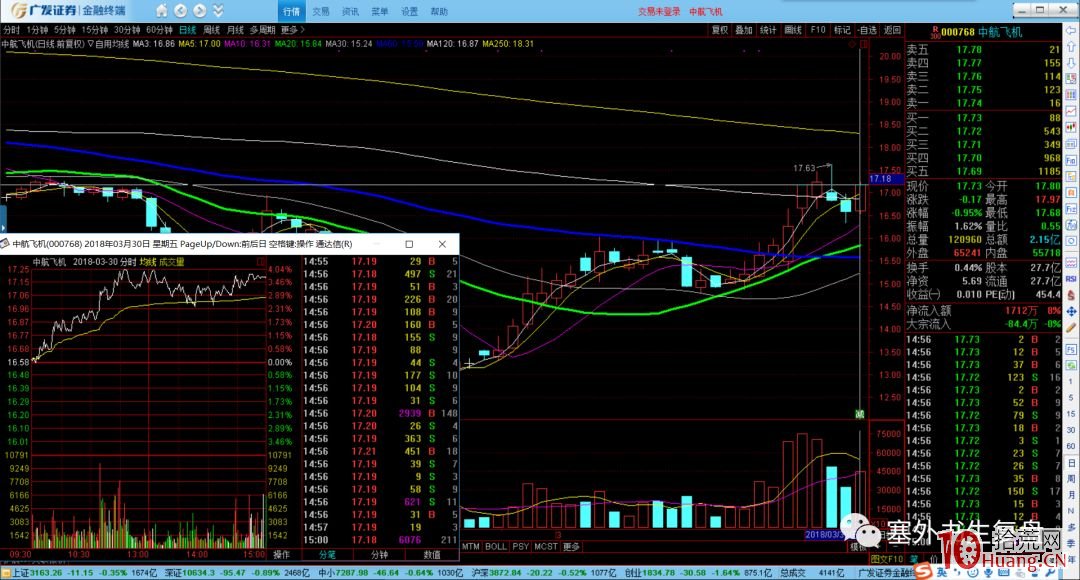Select the PSY indicator tab
The width and height of the screenshot is (1080, 580).
[x=521, y=546]
